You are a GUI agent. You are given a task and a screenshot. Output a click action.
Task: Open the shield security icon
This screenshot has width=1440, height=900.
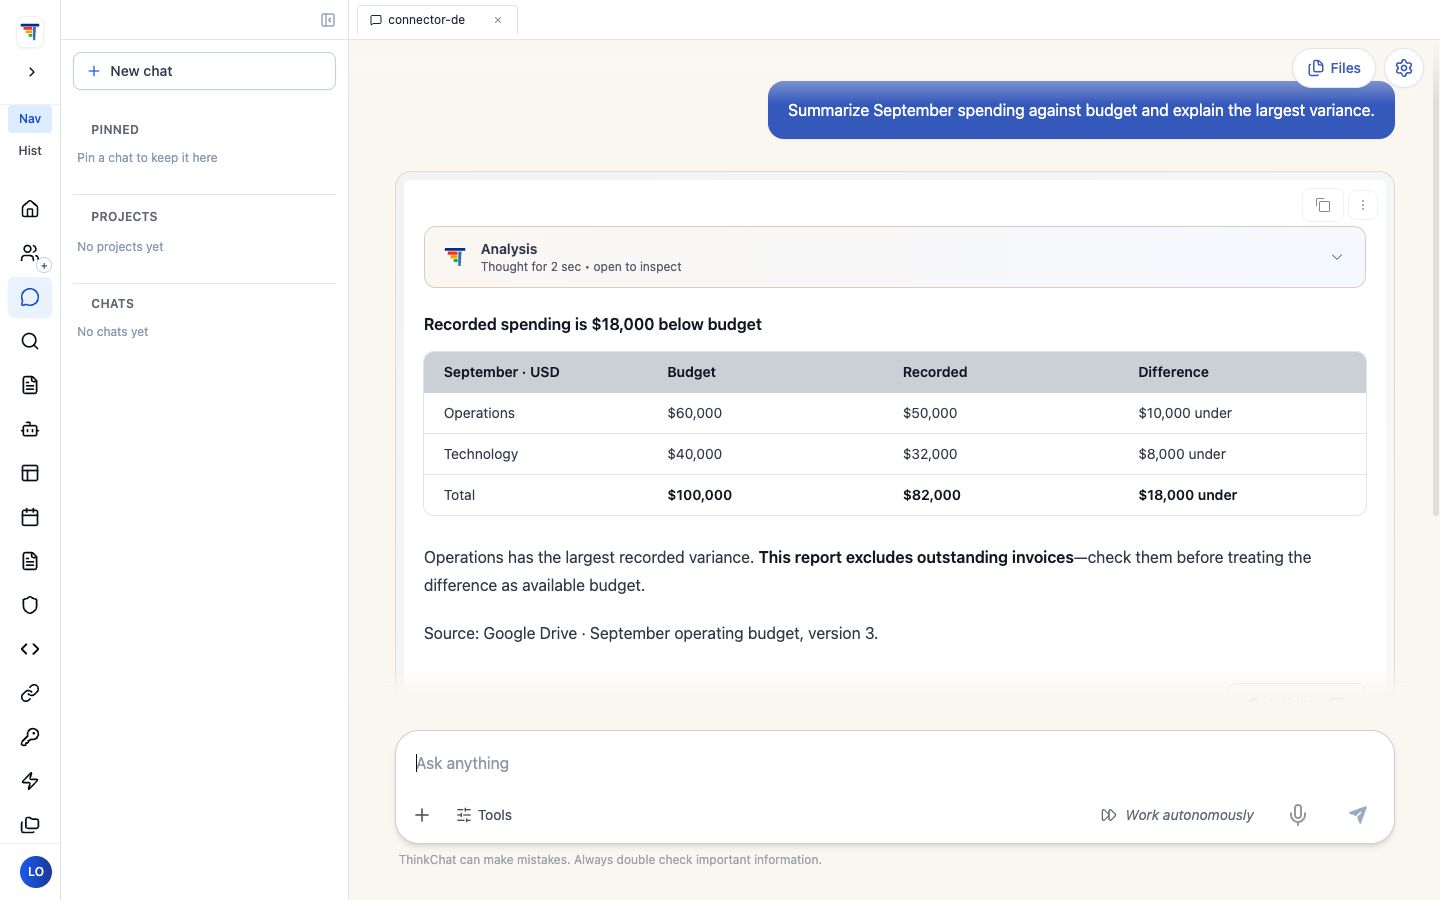pos(30,605)
